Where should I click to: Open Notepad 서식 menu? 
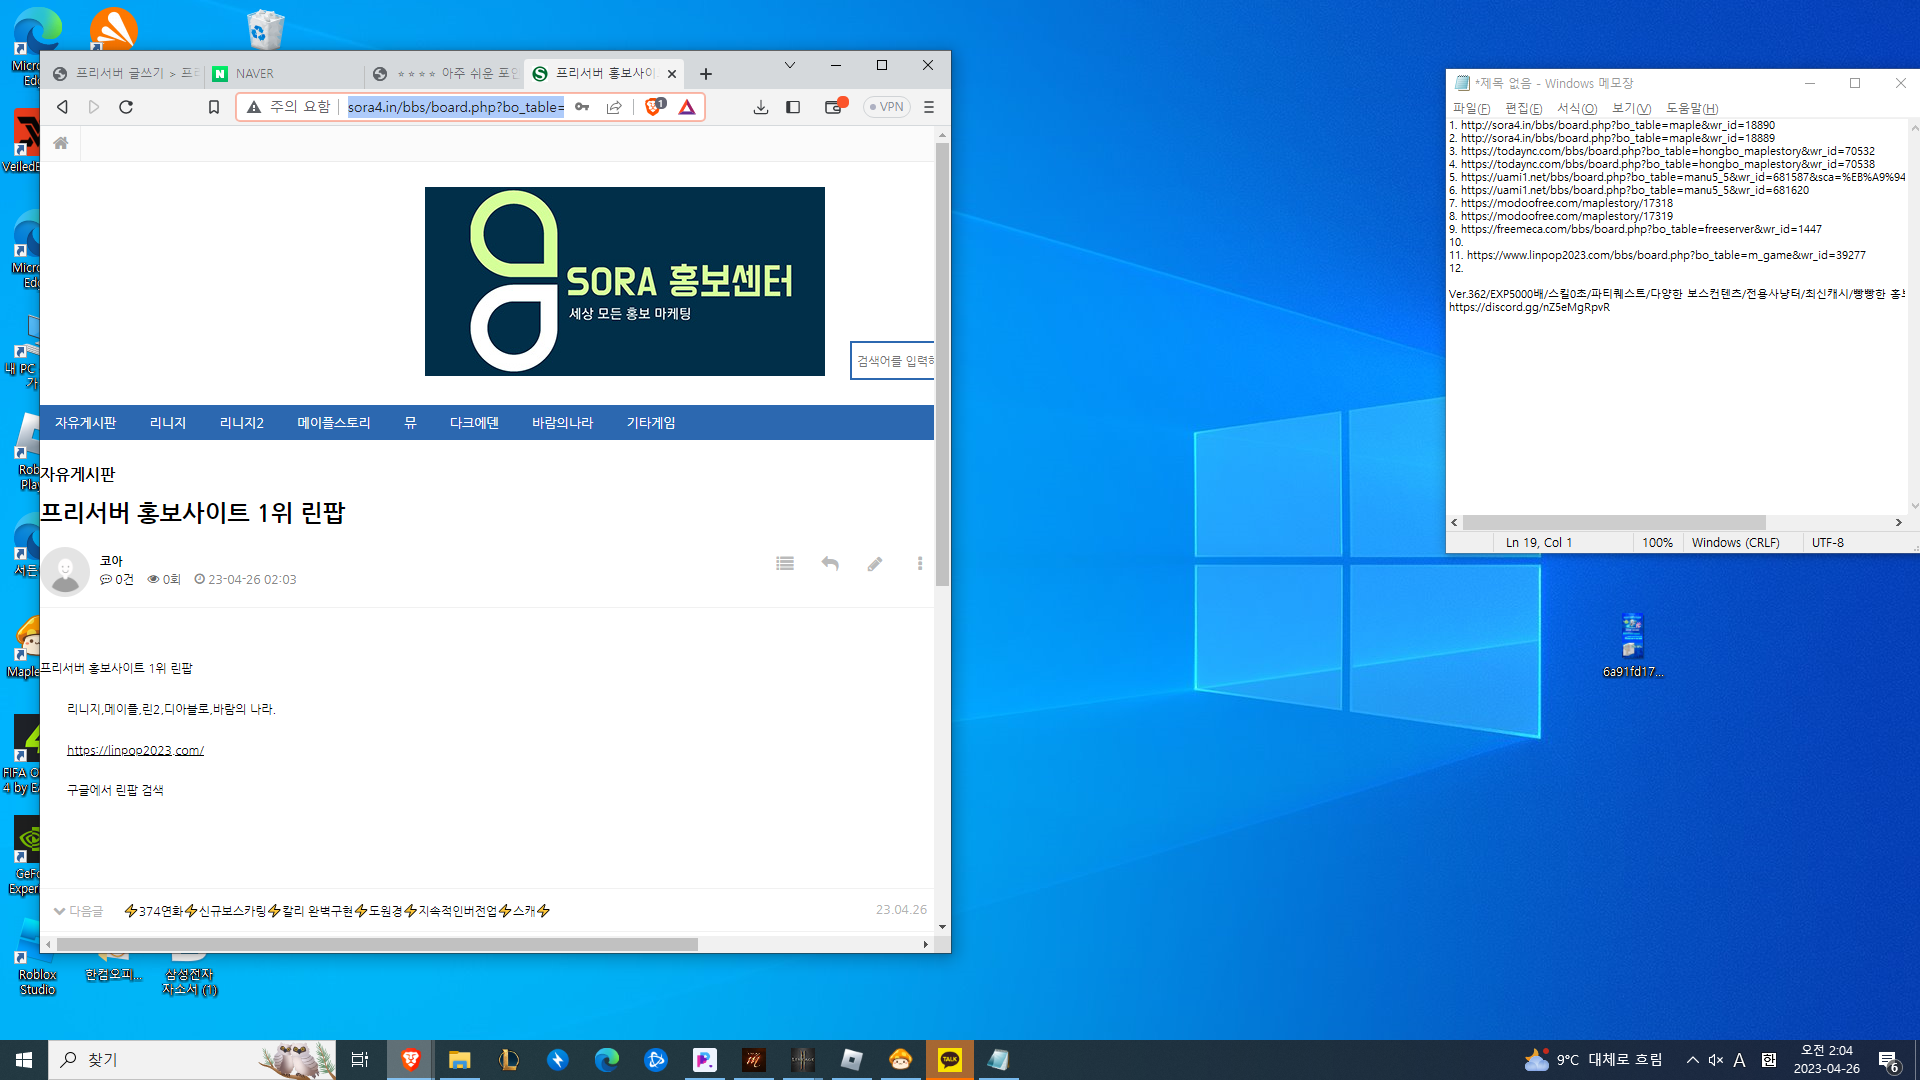click(1577, 108)
